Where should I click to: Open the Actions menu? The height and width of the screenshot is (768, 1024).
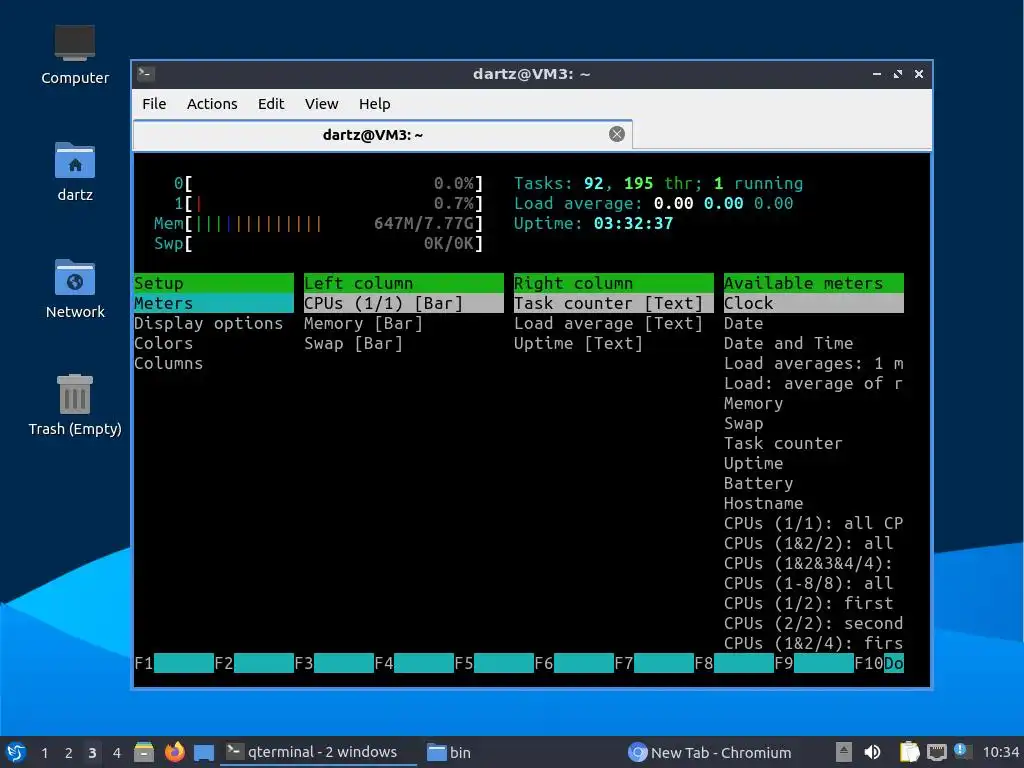212,104
